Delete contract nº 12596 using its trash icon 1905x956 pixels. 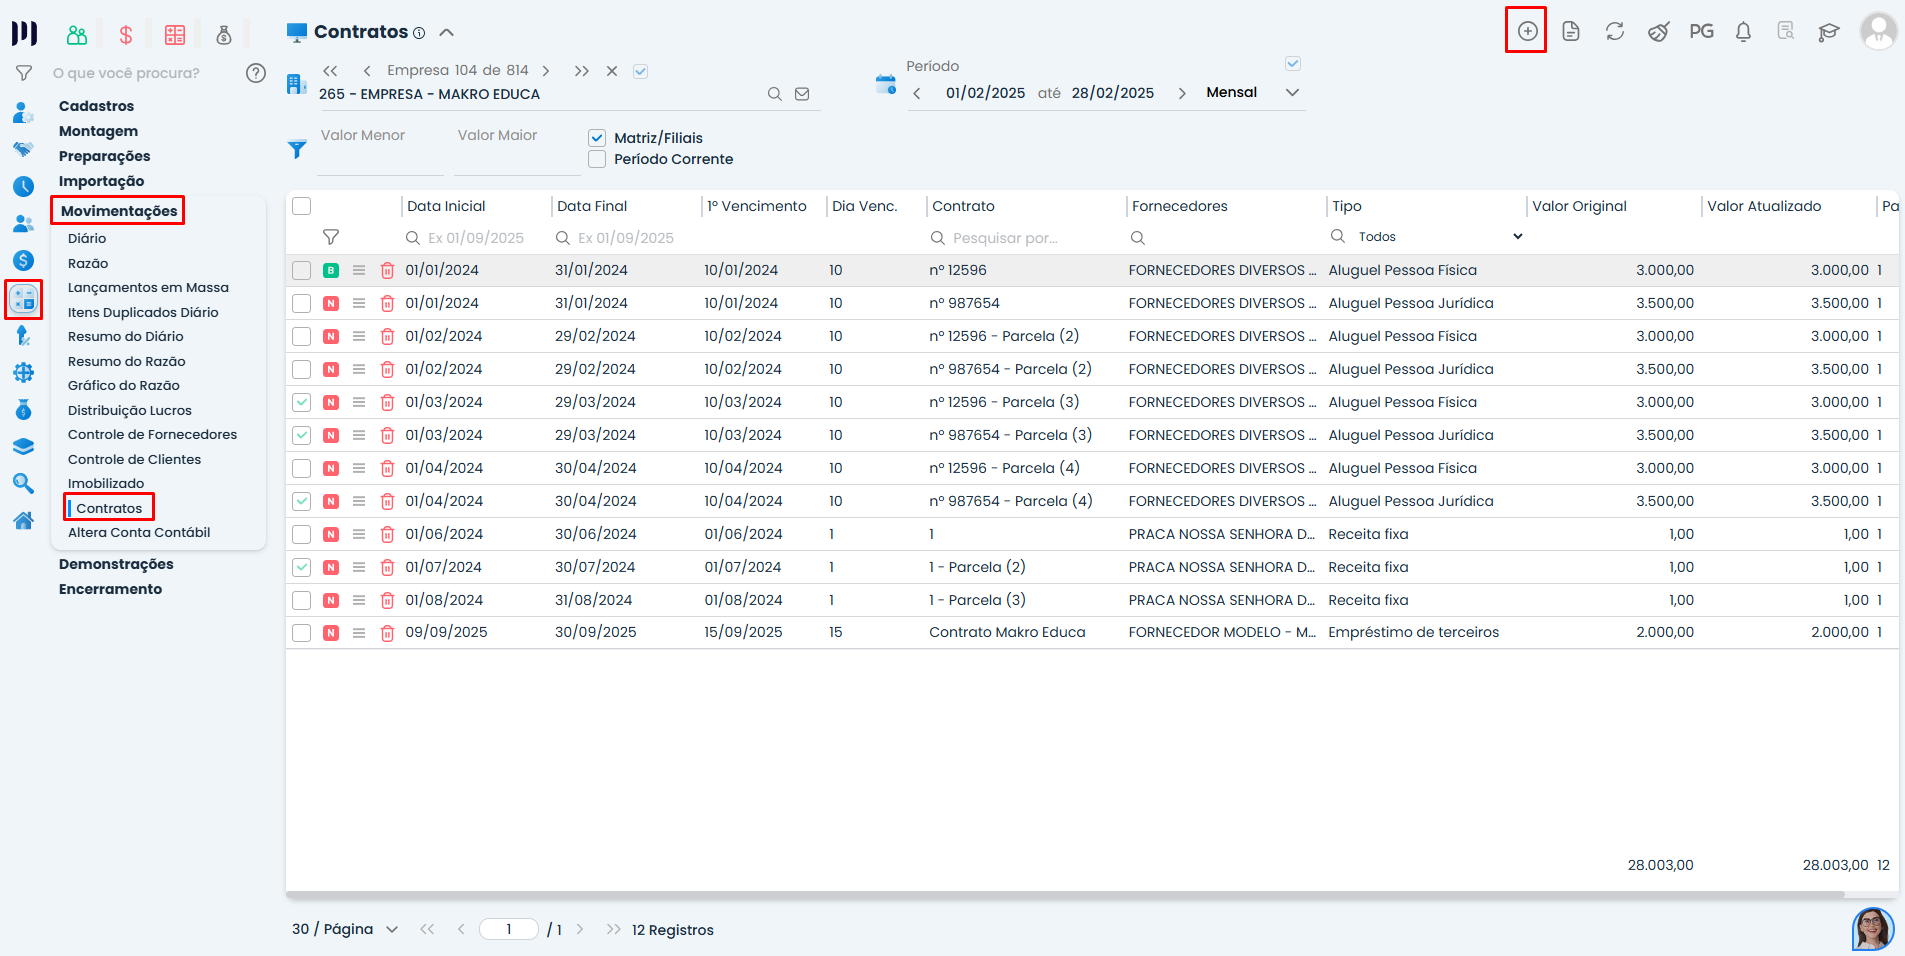click(x=387, y=270)
